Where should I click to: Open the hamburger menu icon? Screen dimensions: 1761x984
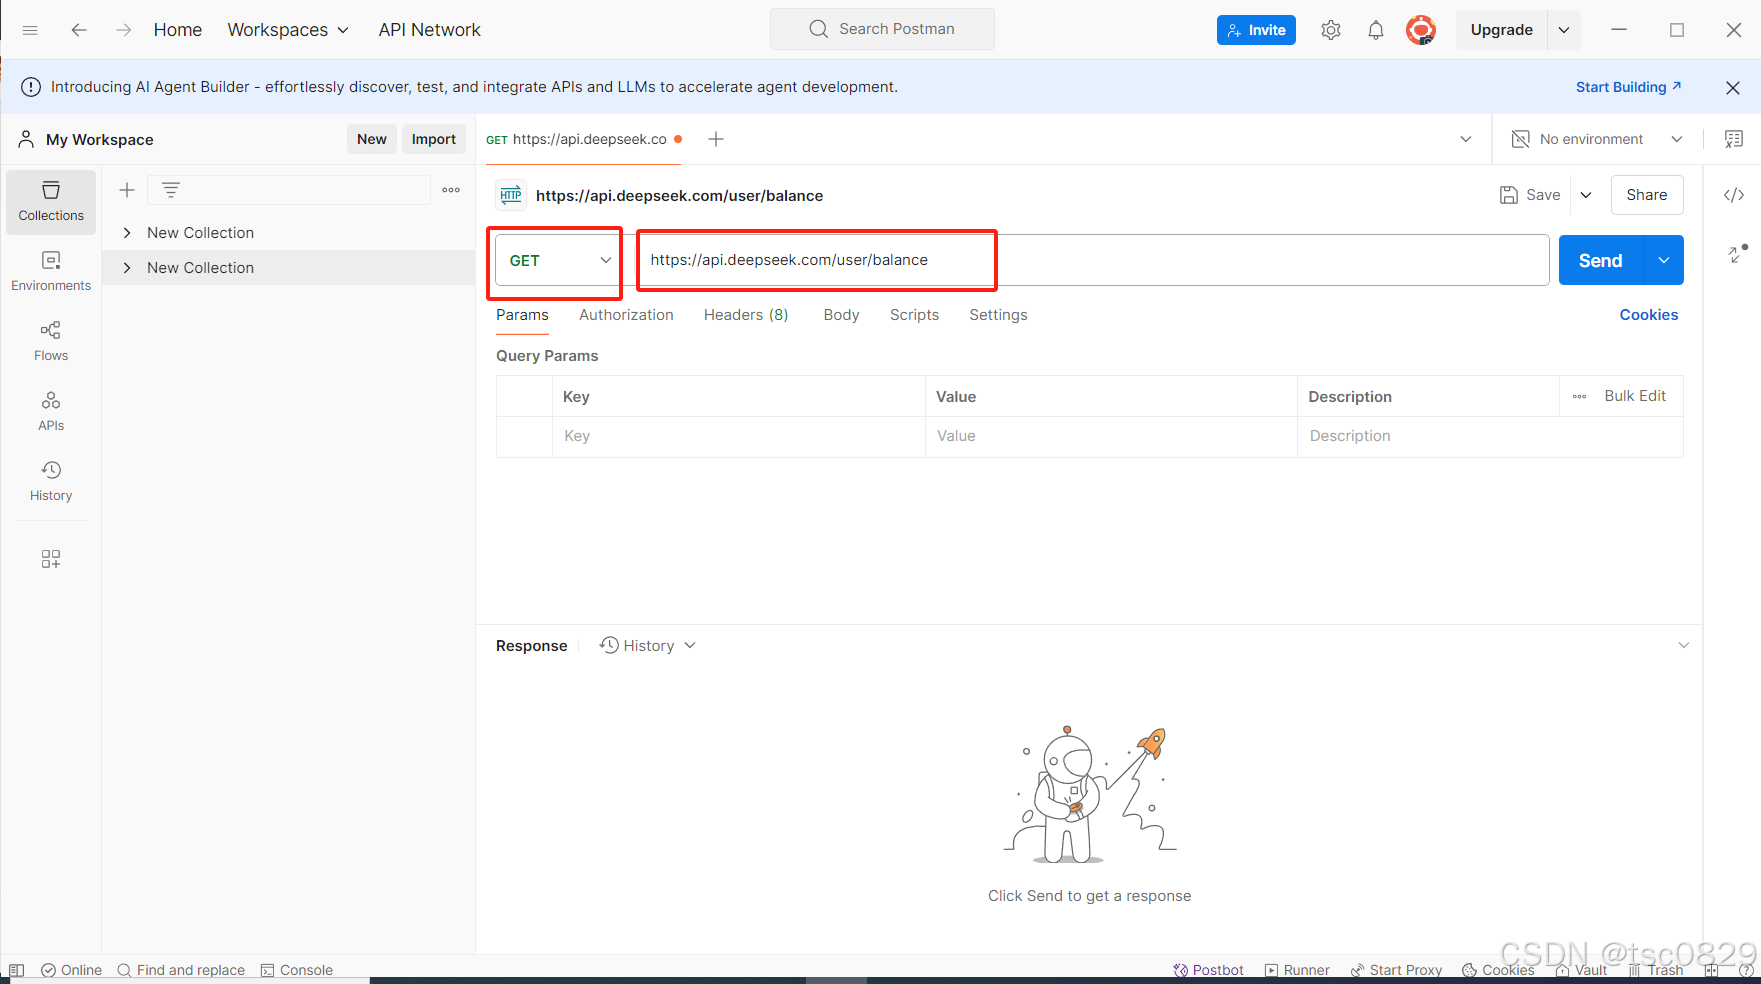(x=30, y=30)
